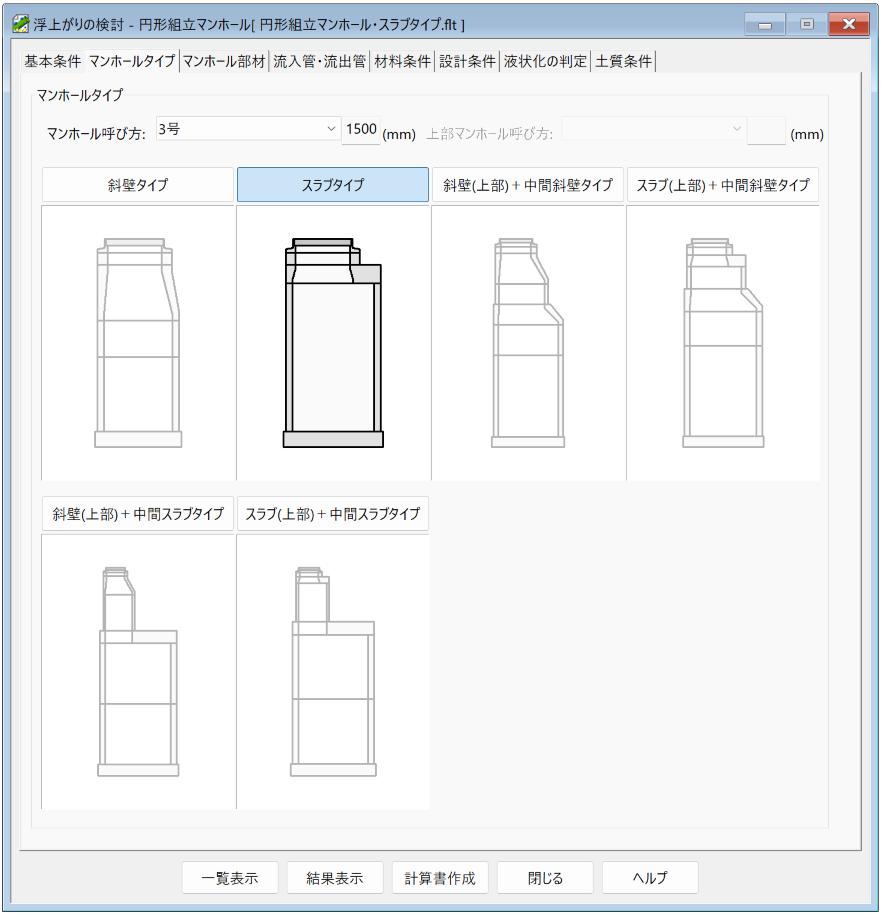Open help with the ヘルプ button

tap(650, 877)
